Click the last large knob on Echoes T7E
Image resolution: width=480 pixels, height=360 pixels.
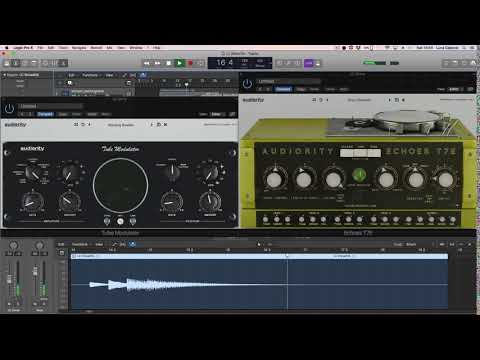click(445, 179)
